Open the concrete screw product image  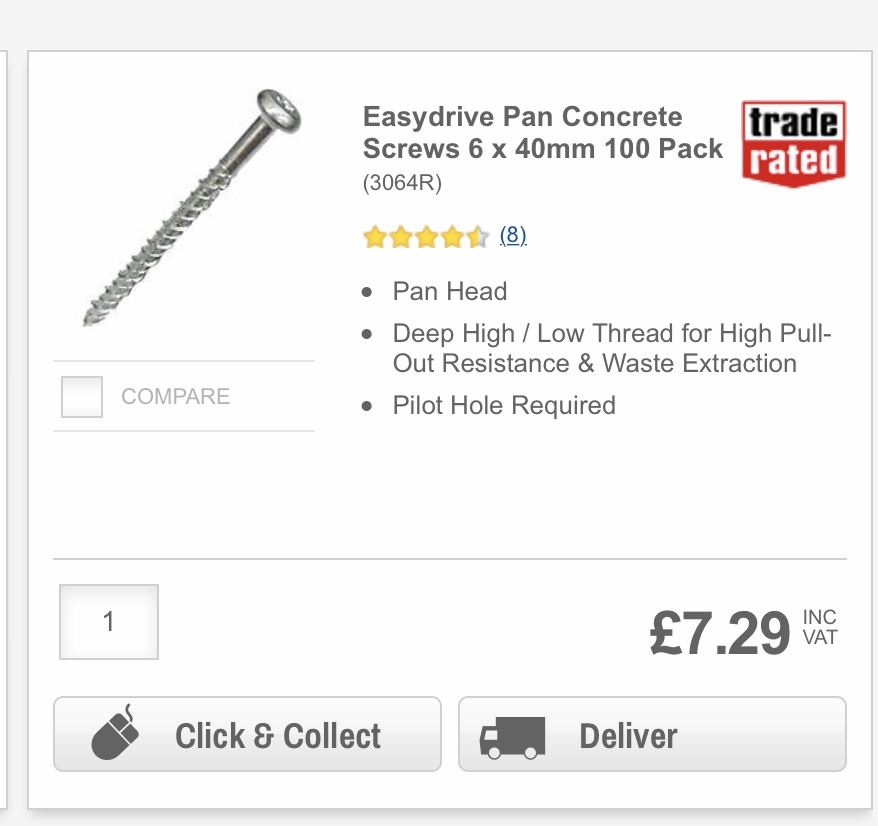(x=192, y=207)
